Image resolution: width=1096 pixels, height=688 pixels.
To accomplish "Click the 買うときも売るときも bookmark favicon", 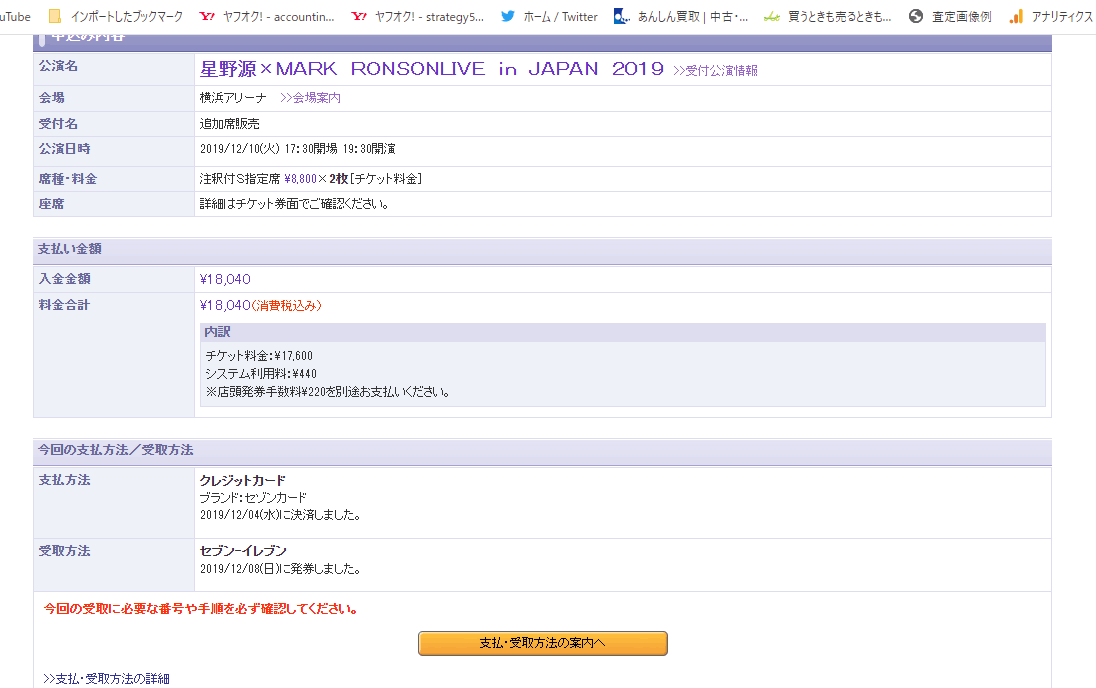I will tap(771, 16).
